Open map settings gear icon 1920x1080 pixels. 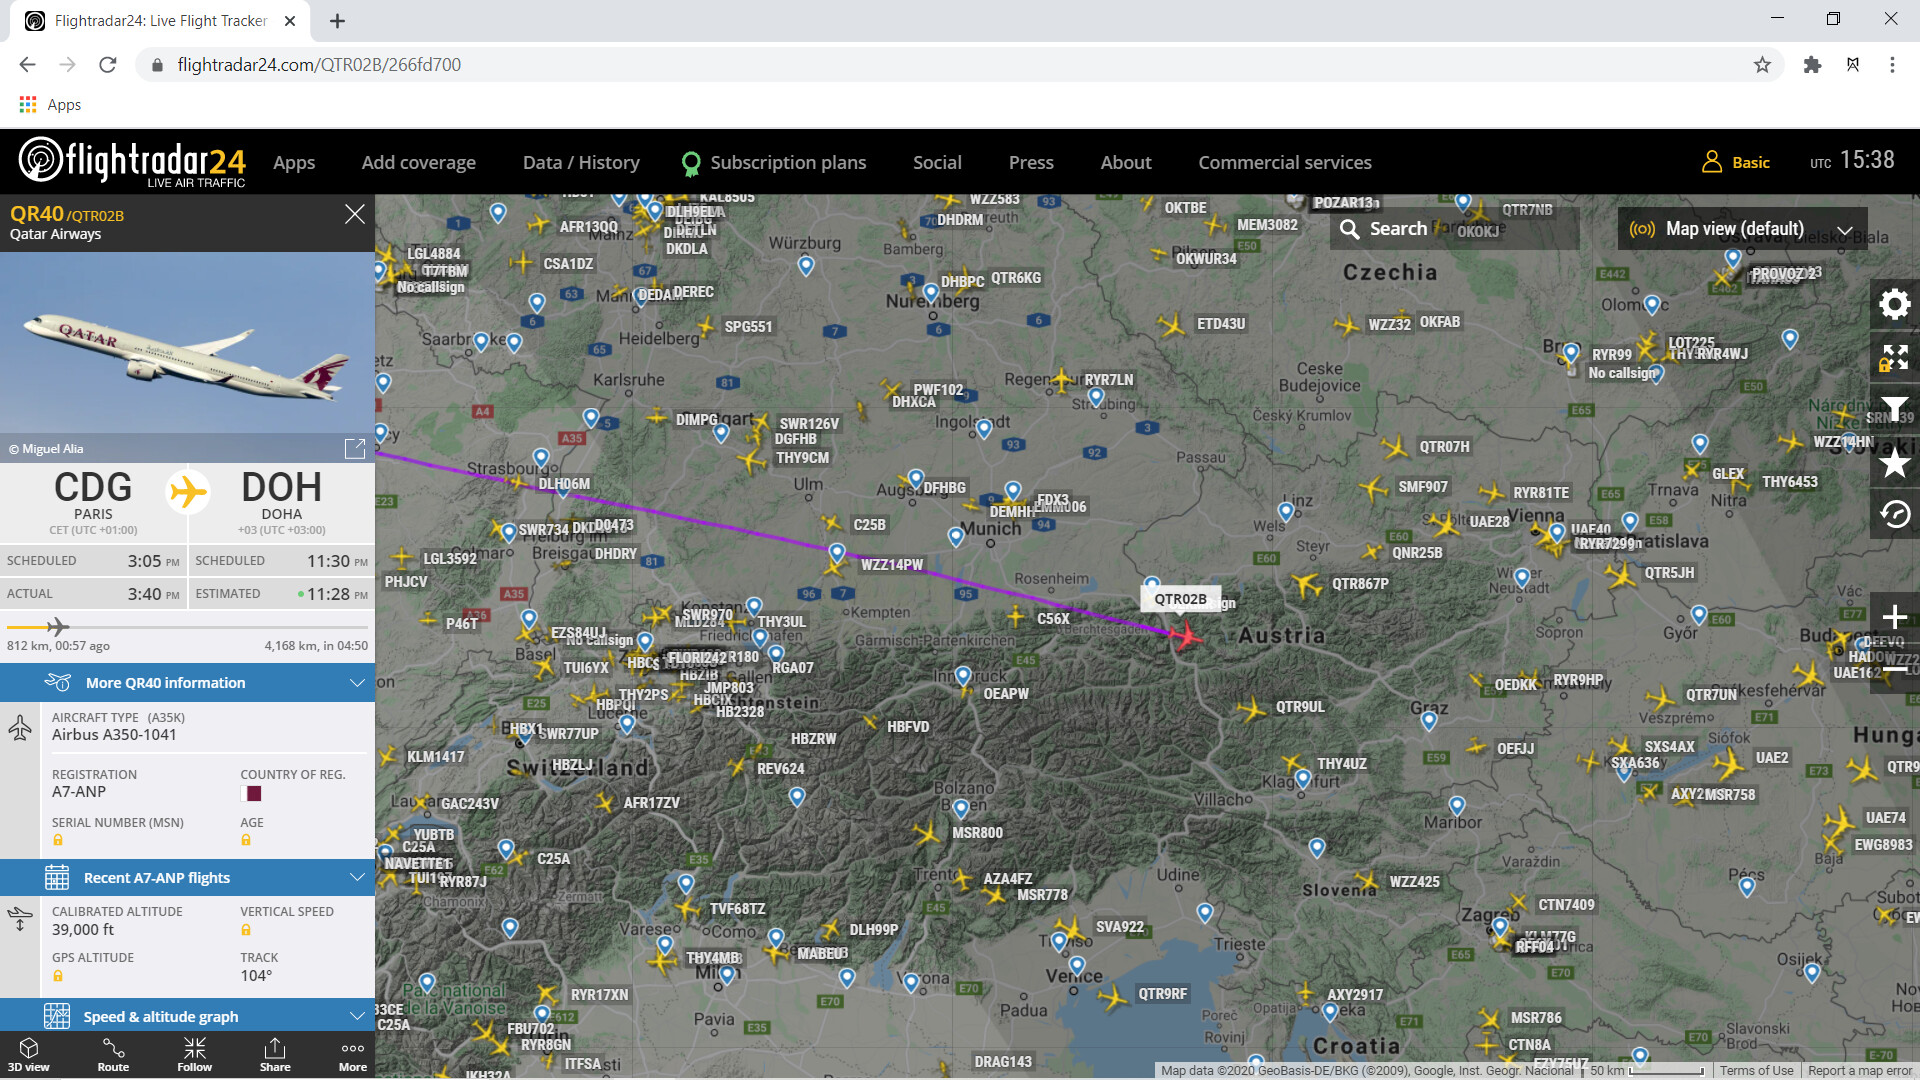tap(1894, 304)
